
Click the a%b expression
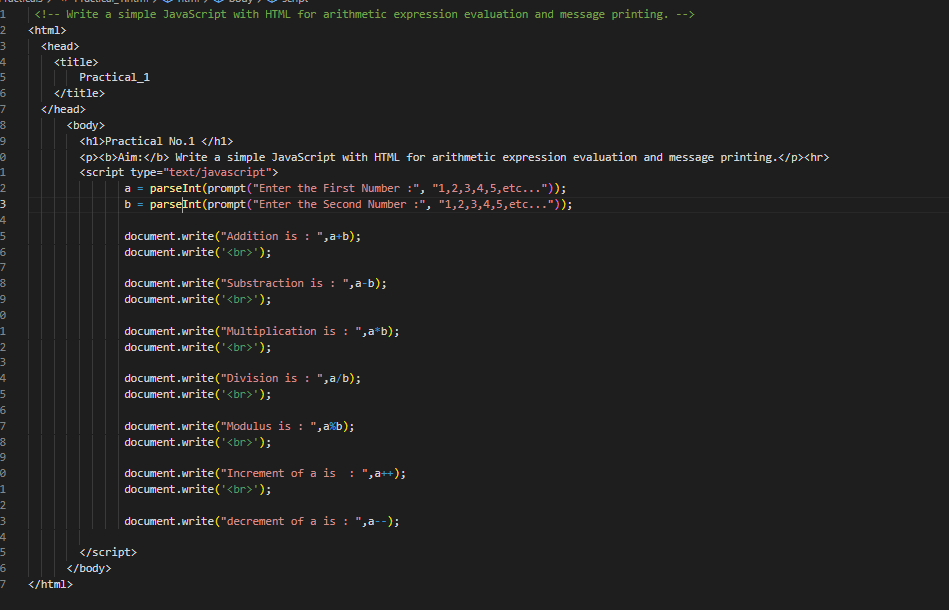click(x=333, y=427)
